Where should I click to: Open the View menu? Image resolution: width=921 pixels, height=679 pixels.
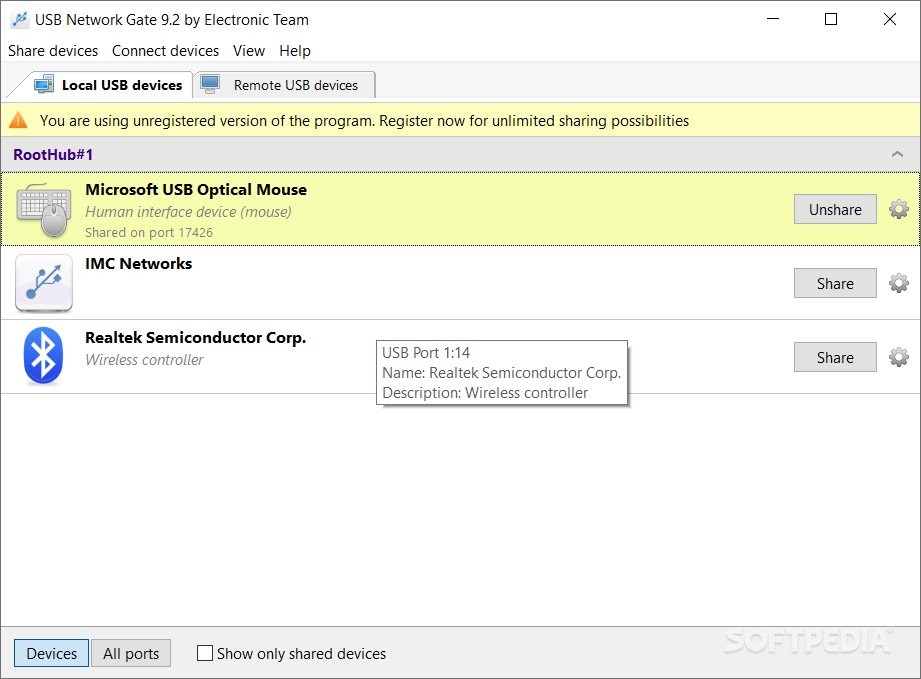click(249, 51)
